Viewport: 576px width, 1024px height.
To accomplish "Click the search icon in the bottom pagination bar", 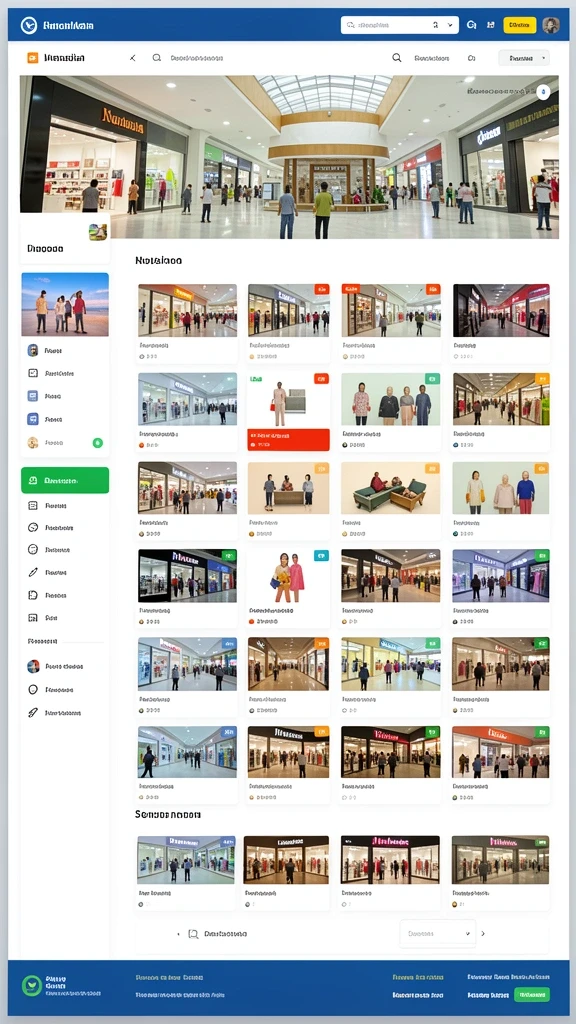I will point(193,934).
